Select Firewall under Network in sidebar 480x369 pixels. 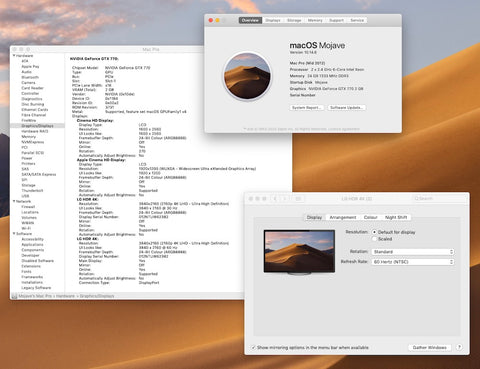click(x=28, y=207)
